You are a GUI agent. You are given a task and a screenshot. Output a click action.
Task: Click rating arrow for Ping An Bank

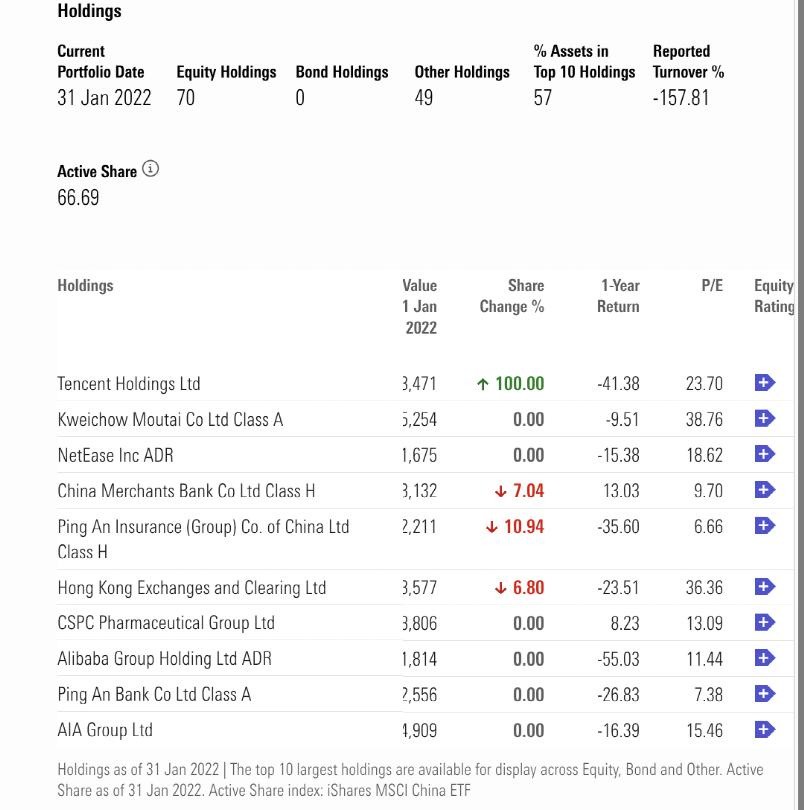(x=765, y=694)
